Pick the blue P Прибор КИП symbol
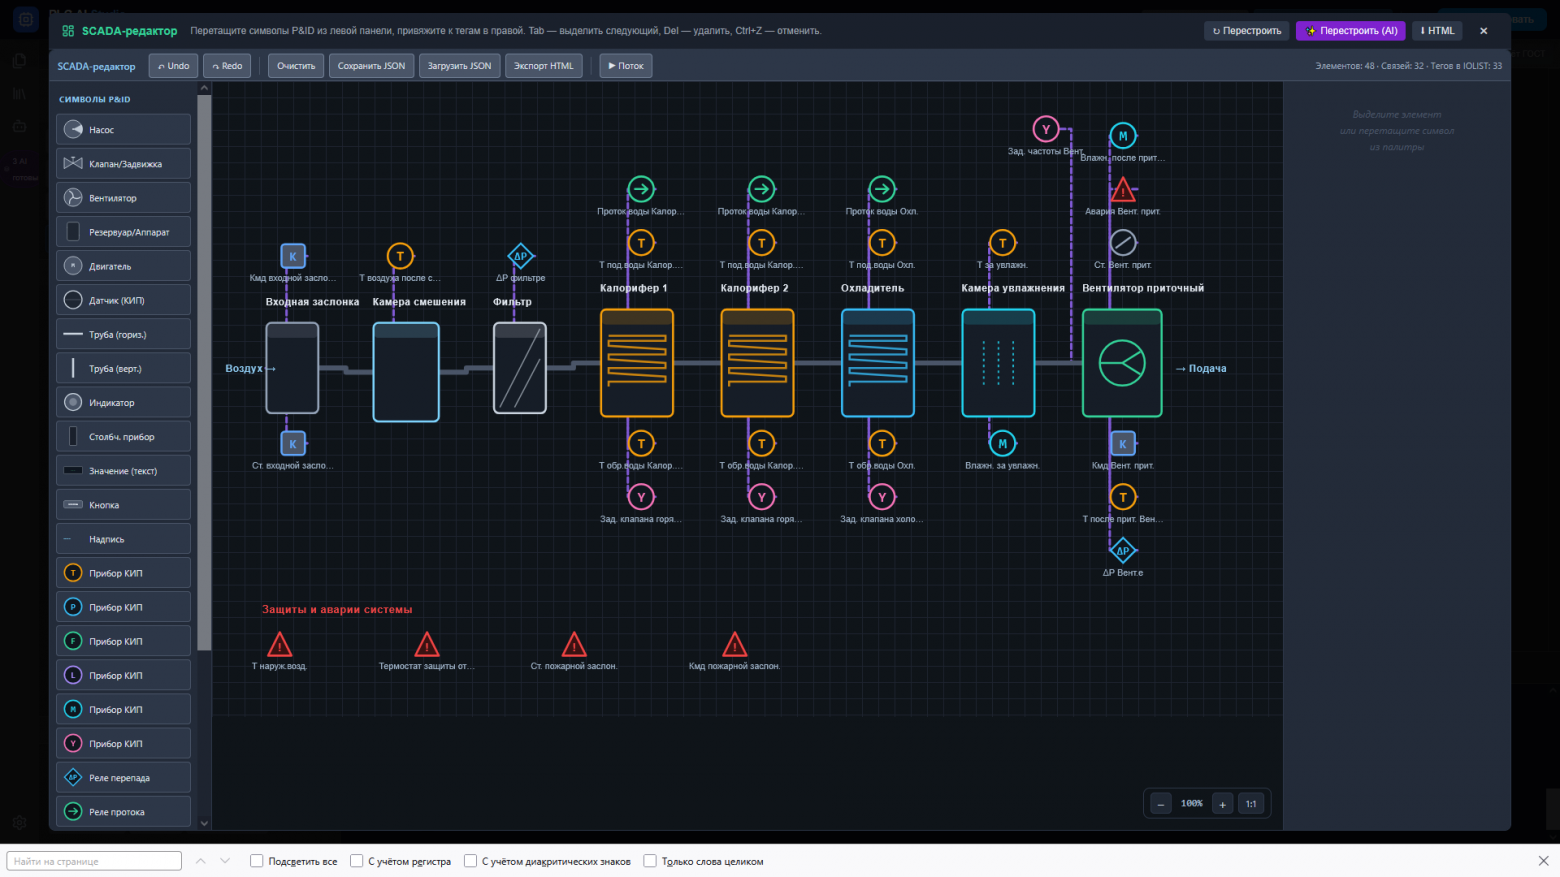 coord(123,606)
